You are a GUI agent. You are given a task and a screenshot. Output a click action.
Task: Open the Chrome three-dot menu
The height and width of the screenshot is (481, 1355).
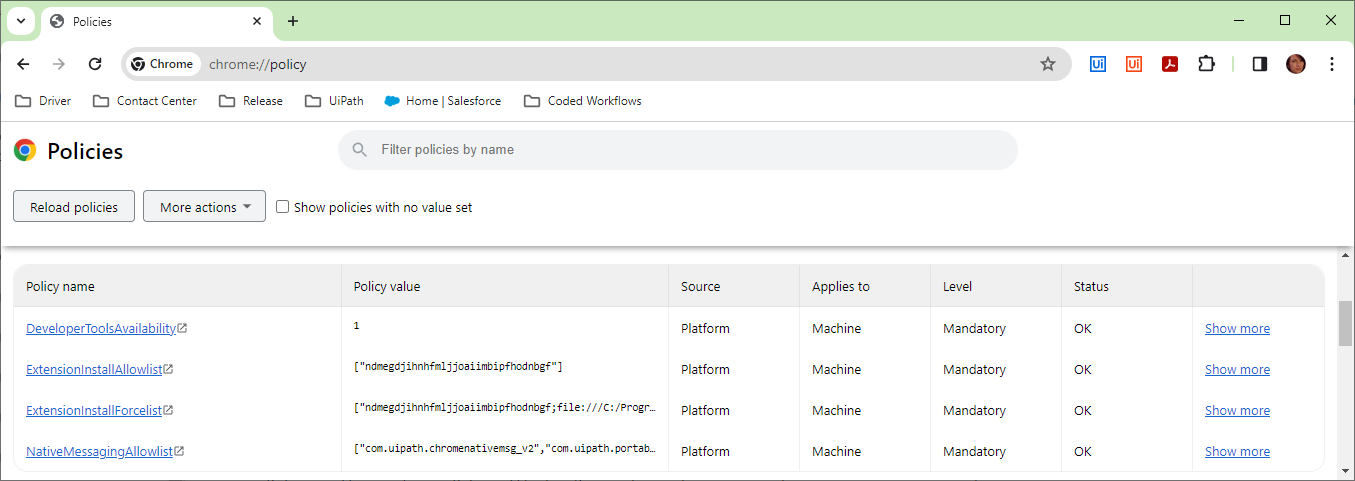1332,64
